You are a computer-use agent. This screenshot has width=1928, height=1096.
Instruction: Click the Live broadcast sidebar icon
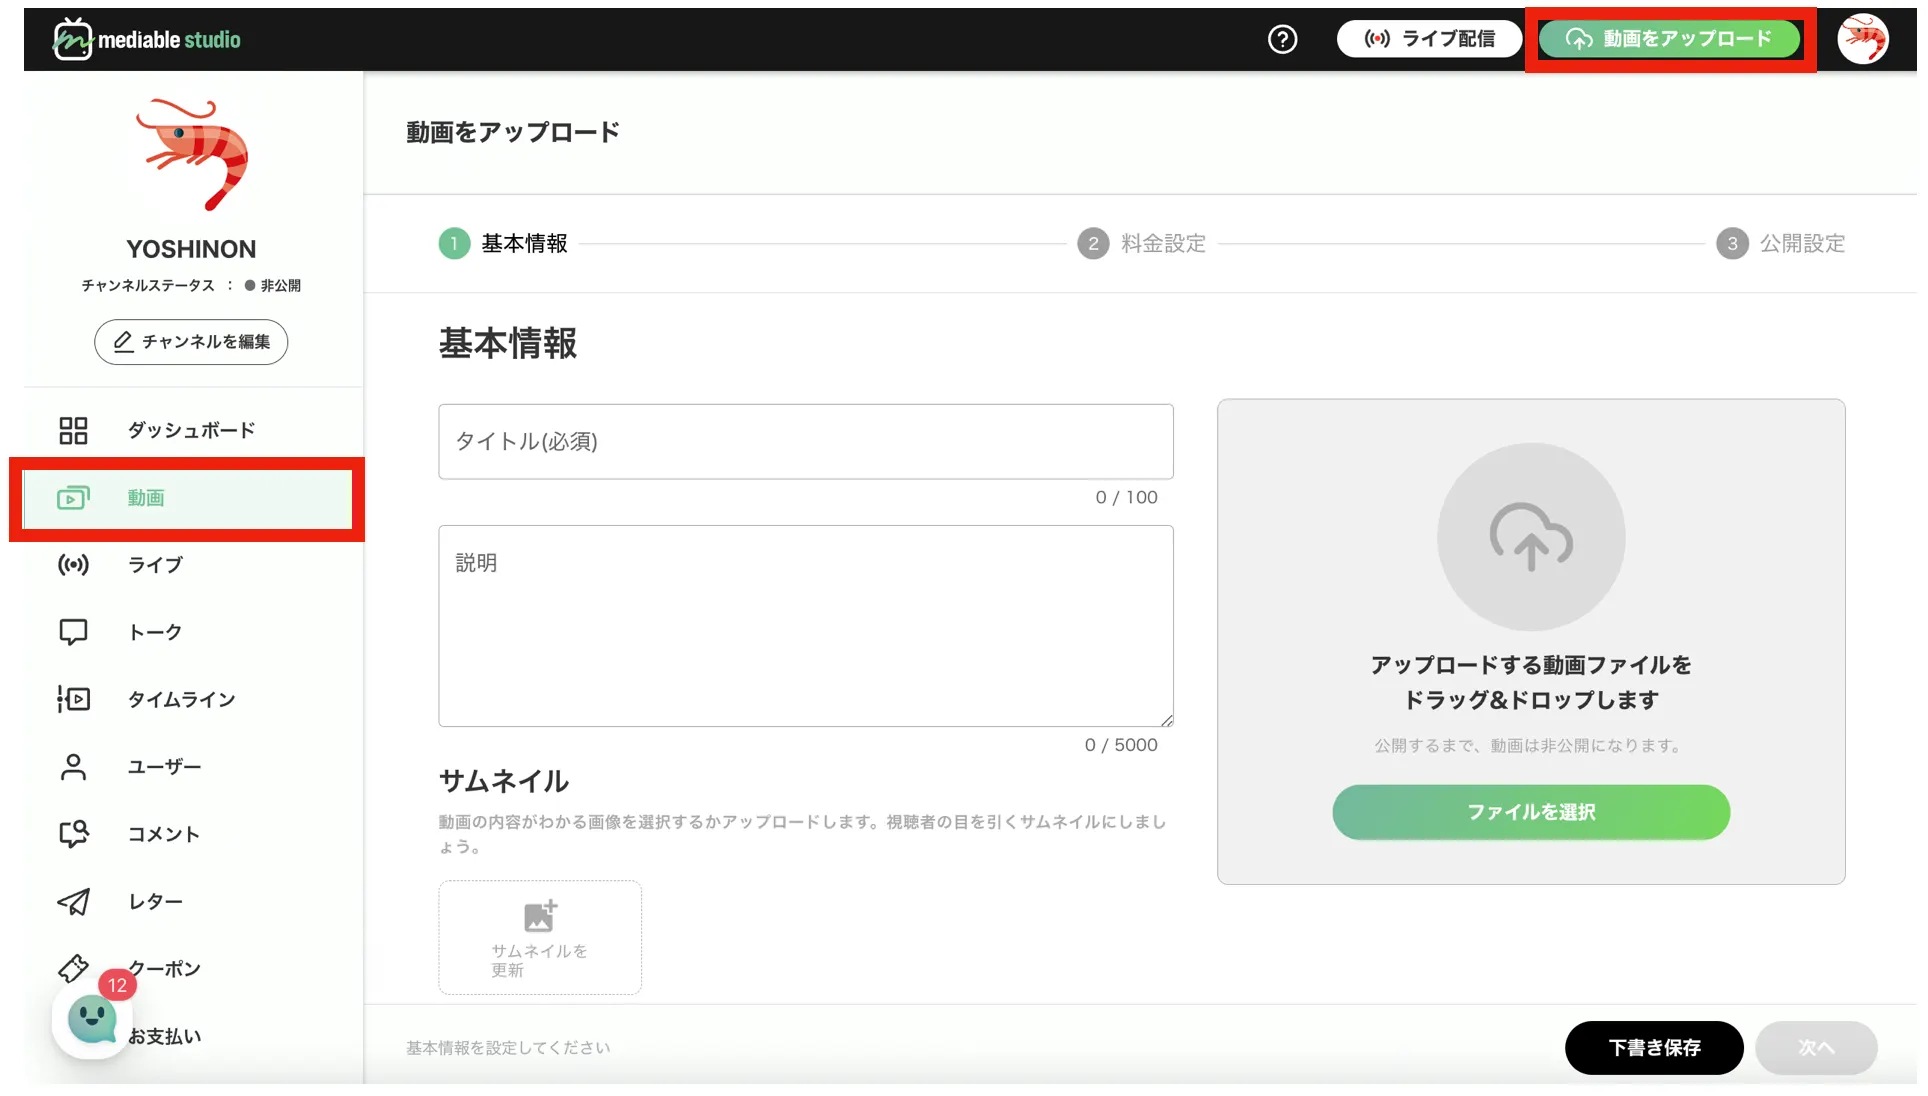(73, 565)
